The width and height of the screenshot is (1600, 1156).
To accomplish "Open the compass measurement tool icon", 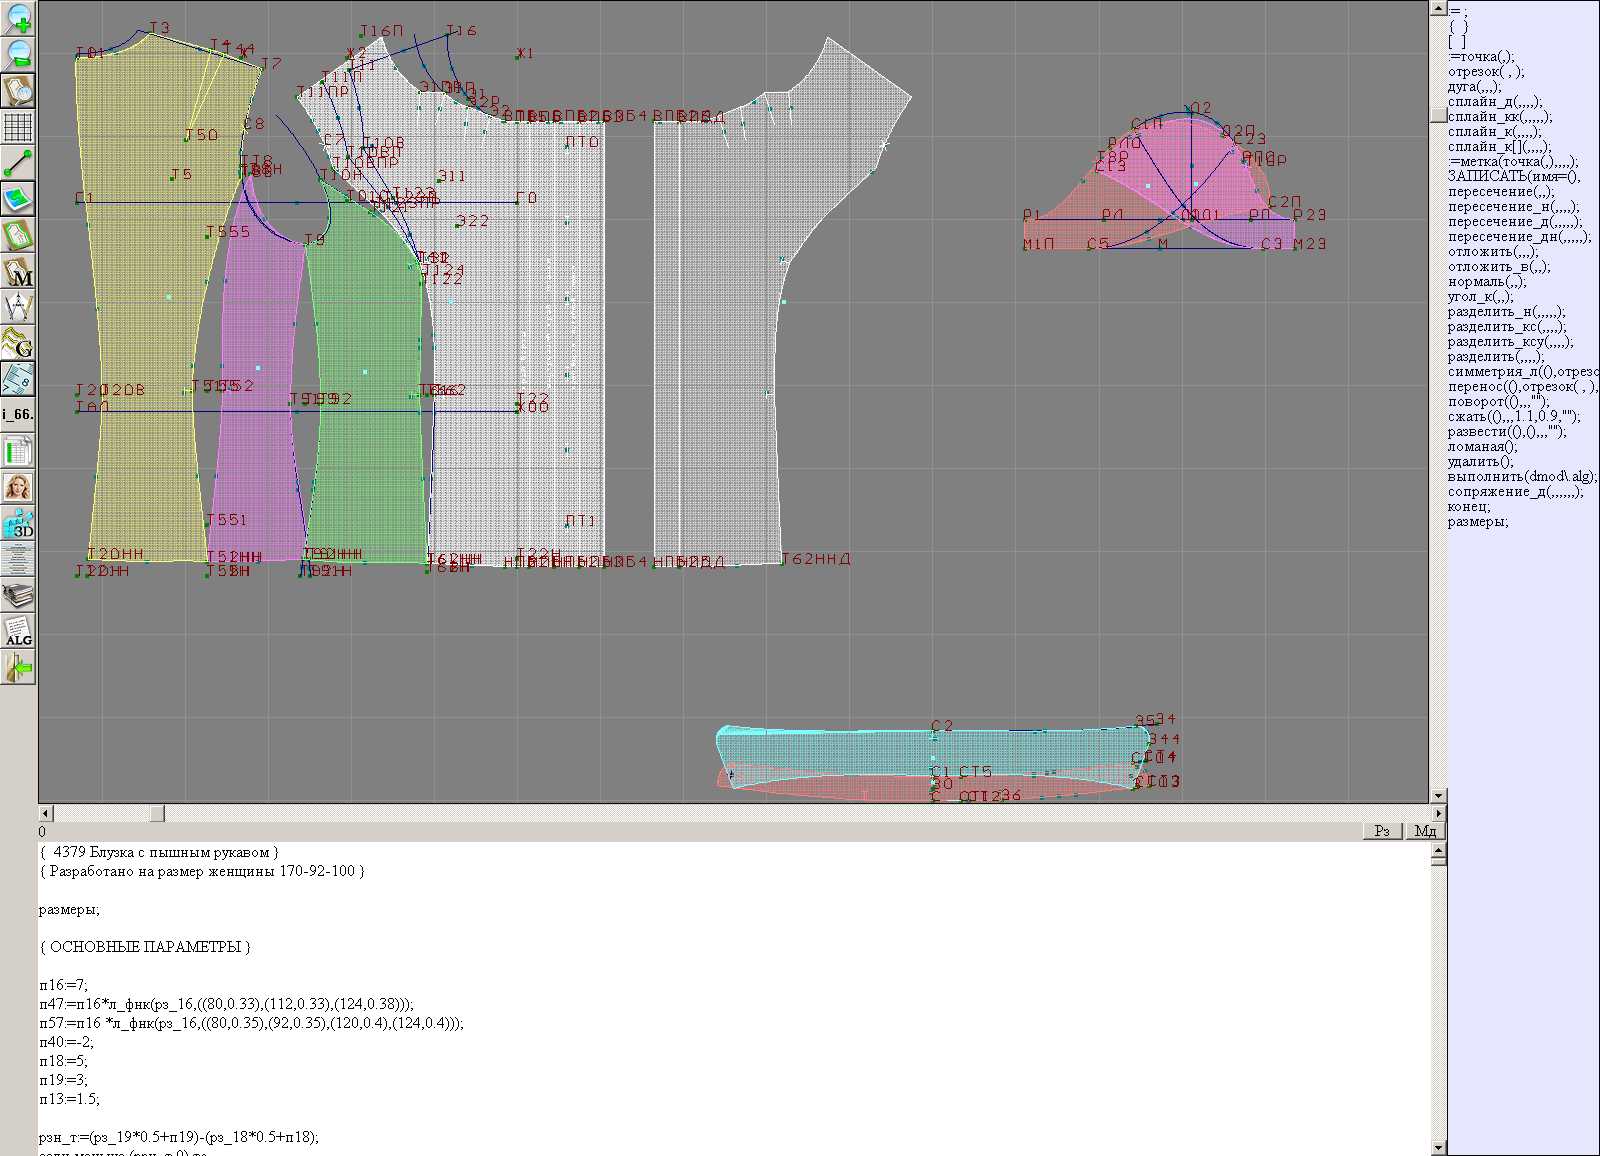I will [18, 307].
